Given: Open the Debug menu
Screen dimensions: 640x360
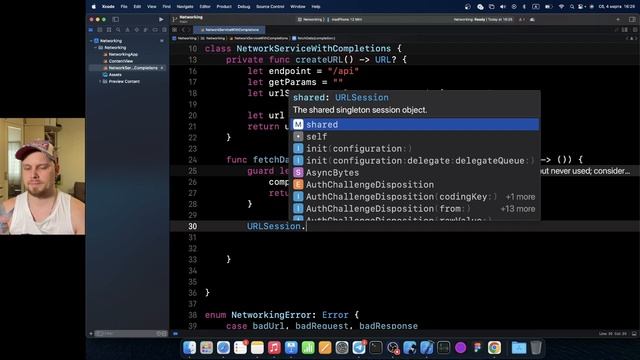Looking at the screenshot, I should (x=244, y=7).
